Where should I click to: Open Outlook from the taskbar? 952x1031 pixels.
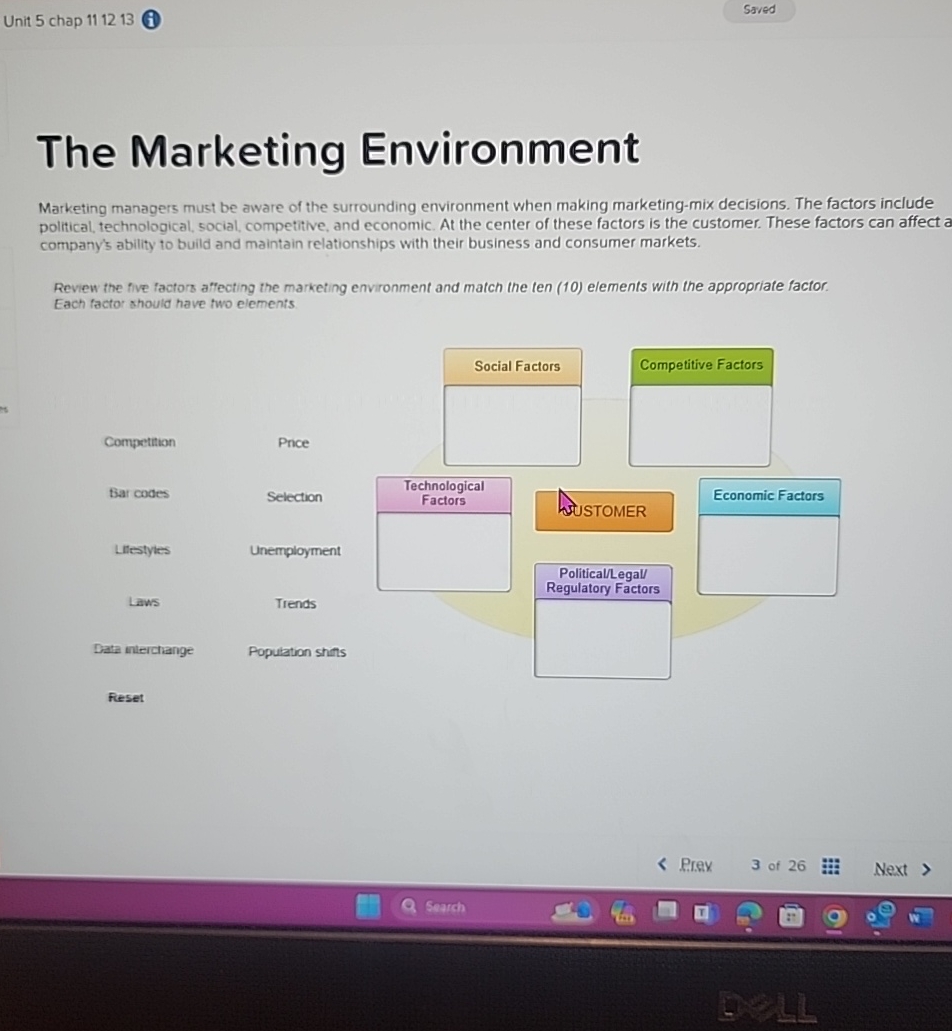point(878,913)
